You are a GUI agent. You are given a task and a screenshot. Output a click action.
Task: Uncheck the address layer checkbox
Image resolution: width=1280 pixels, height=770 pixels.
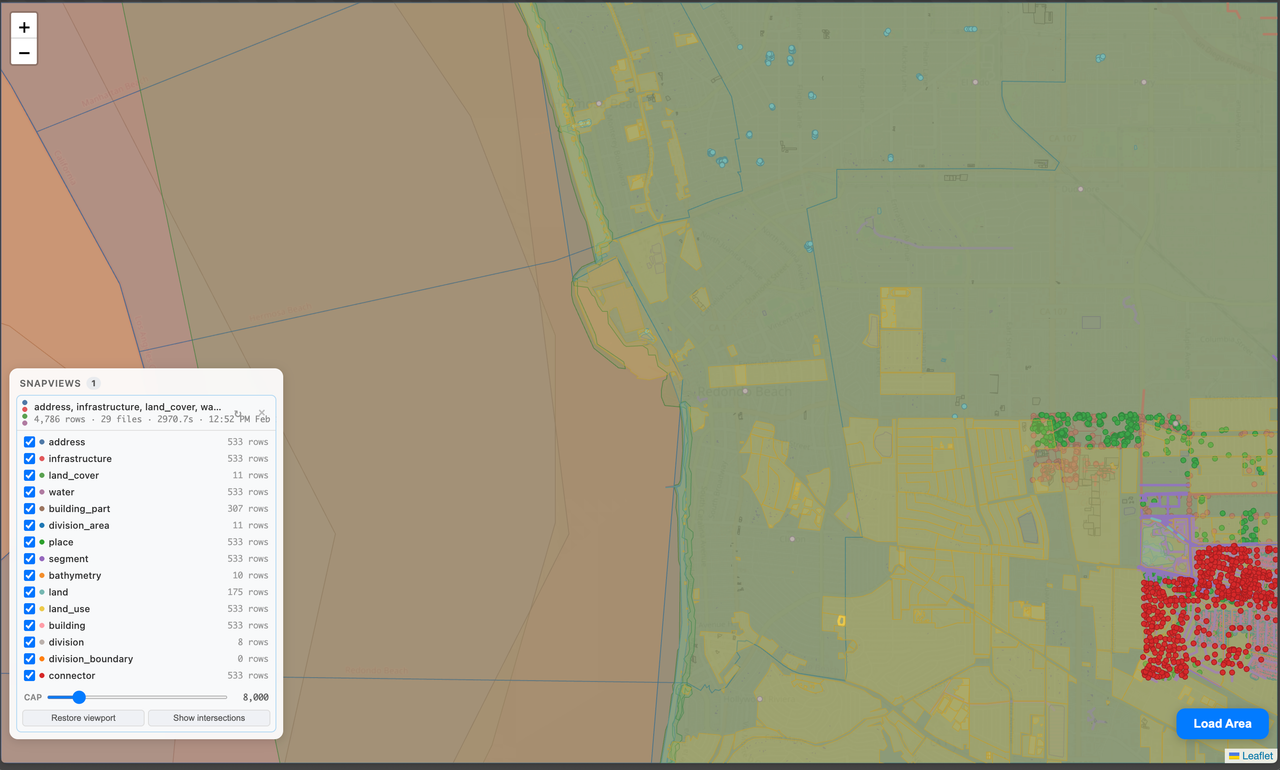(x=30, y=442)
